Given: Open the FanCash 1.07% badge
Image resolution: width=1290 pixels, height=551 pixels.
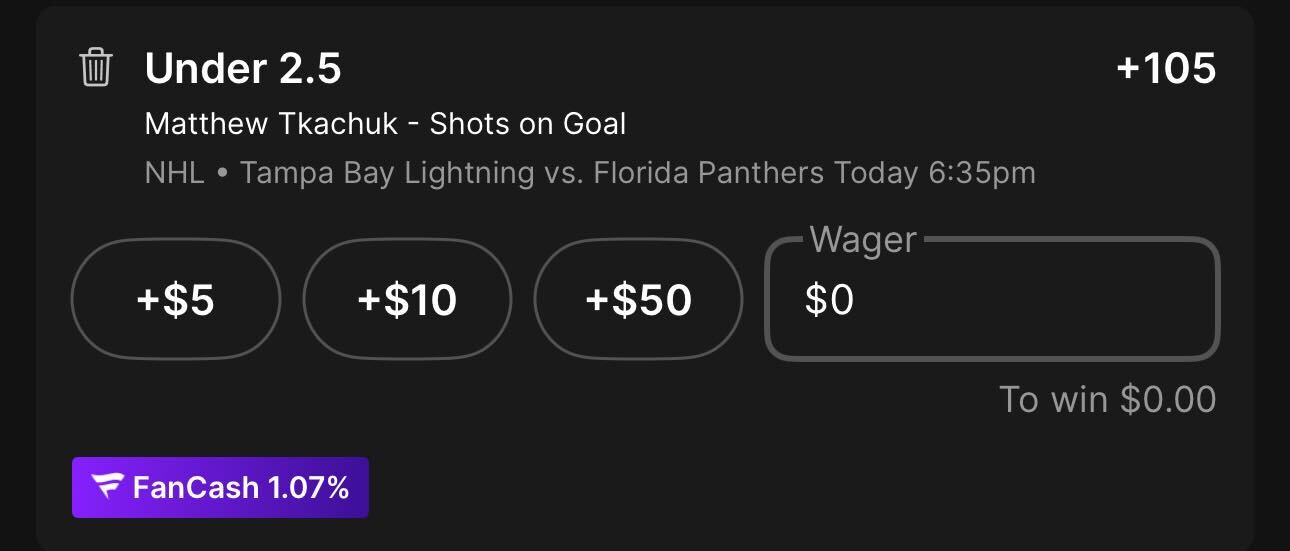Looking at the screenshot, I should pyautogui.click(x=220, y=487).
